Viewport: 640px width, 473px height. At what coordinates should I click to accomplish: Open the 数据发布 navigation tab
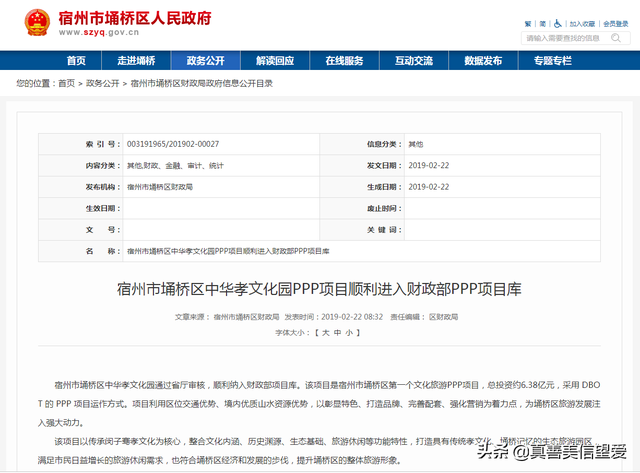[483, 61]
